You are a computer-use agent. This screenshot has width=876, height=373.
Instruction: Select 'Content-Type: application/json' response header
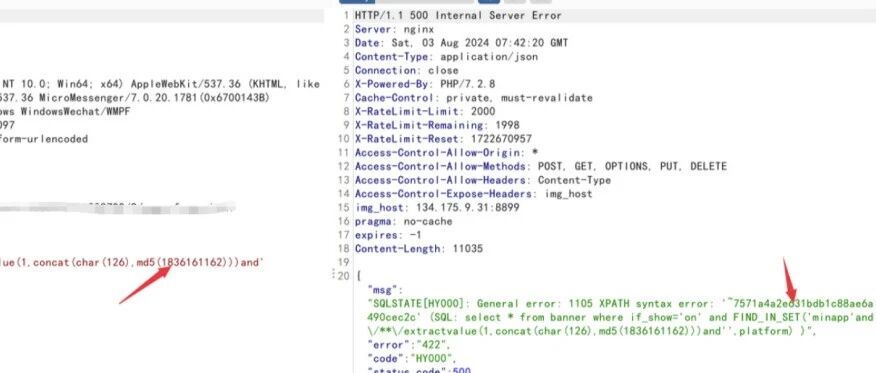446,57
